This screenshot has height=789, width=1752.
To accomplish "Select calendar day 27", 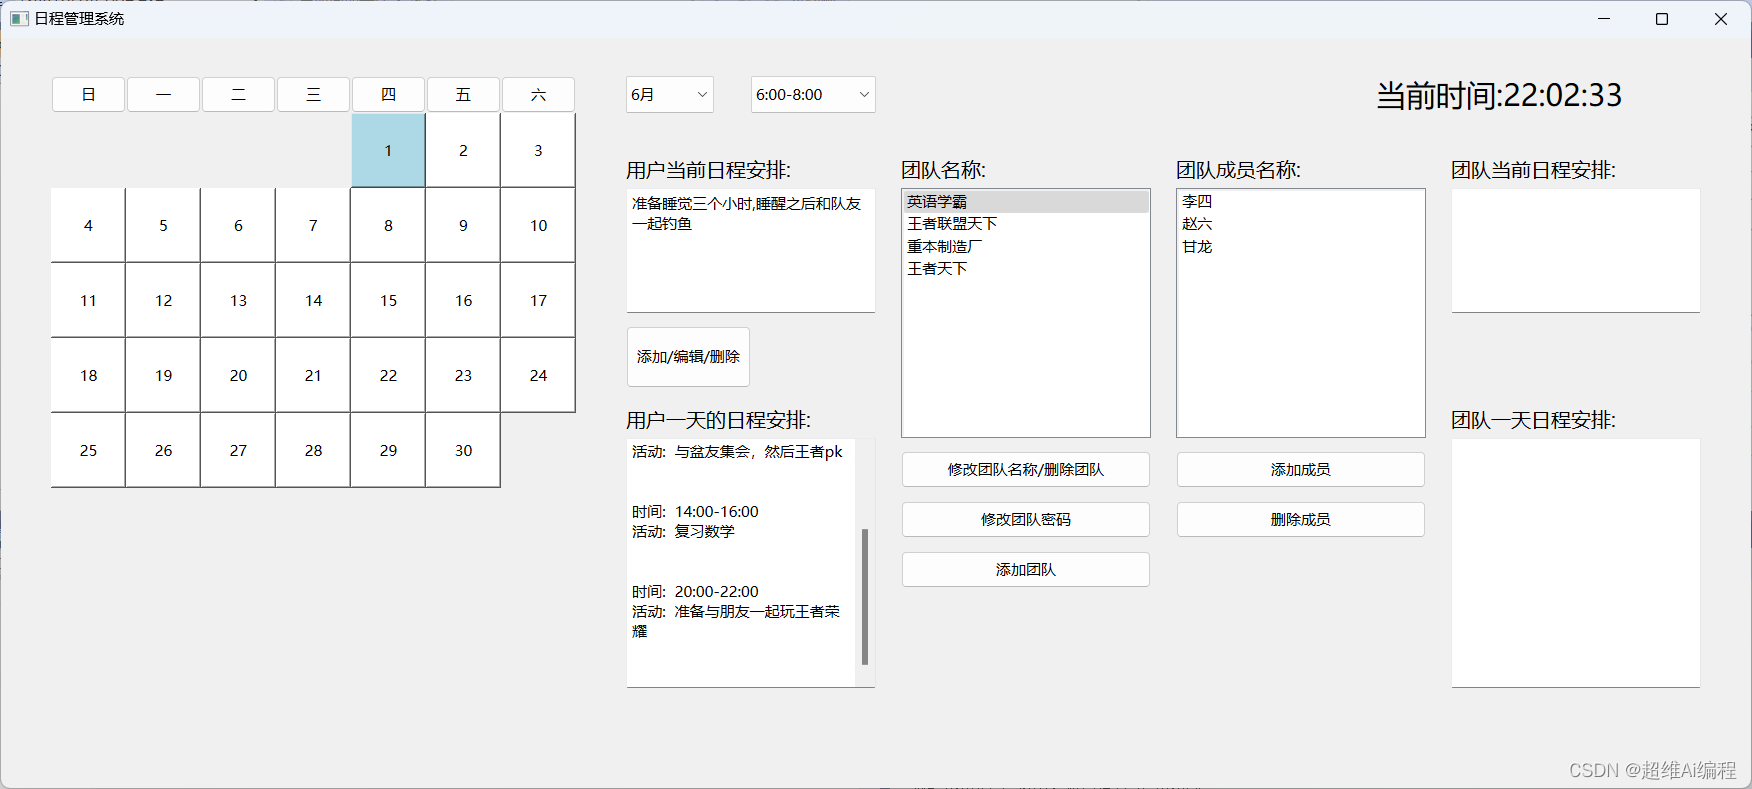I will click(x=238, y=451).
